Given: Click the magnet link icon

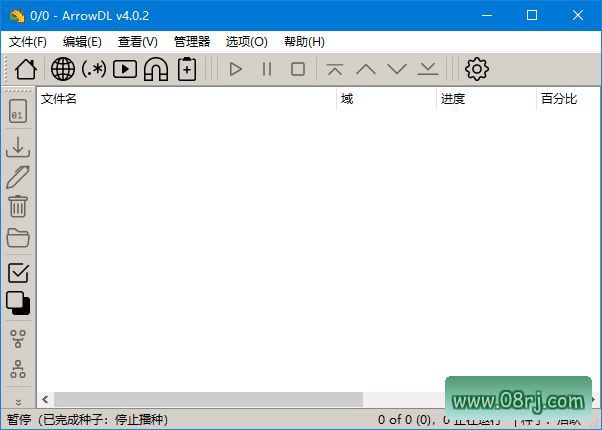Looking at the screenshot, I should tap(156, 69).
